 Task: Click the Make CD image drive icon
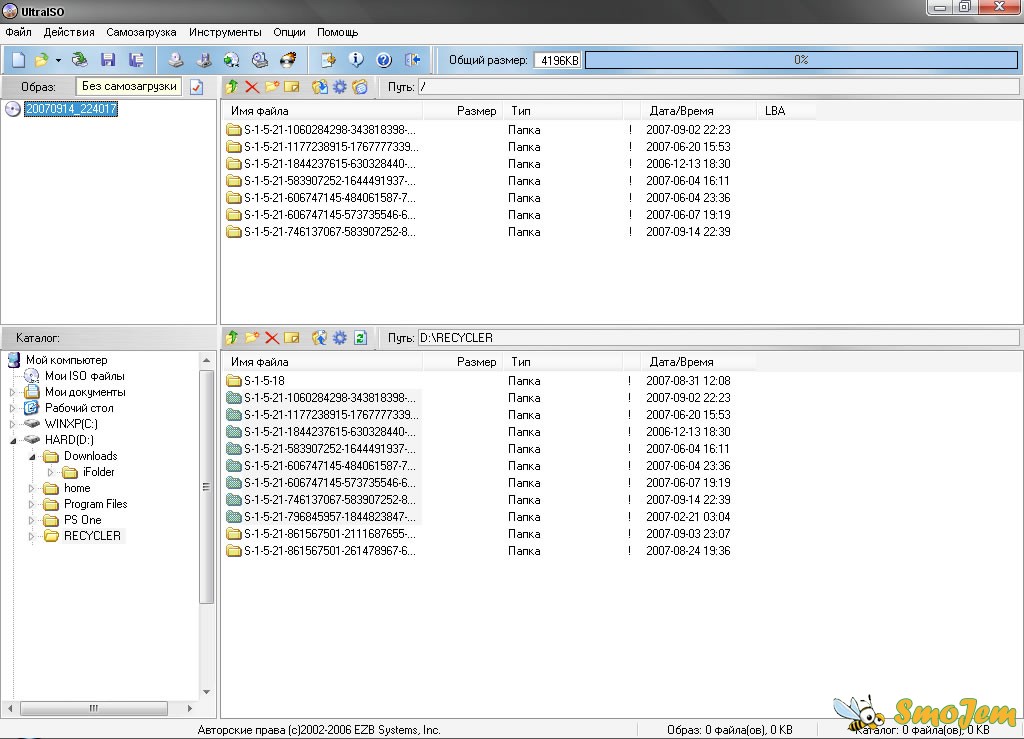point(175,60)
